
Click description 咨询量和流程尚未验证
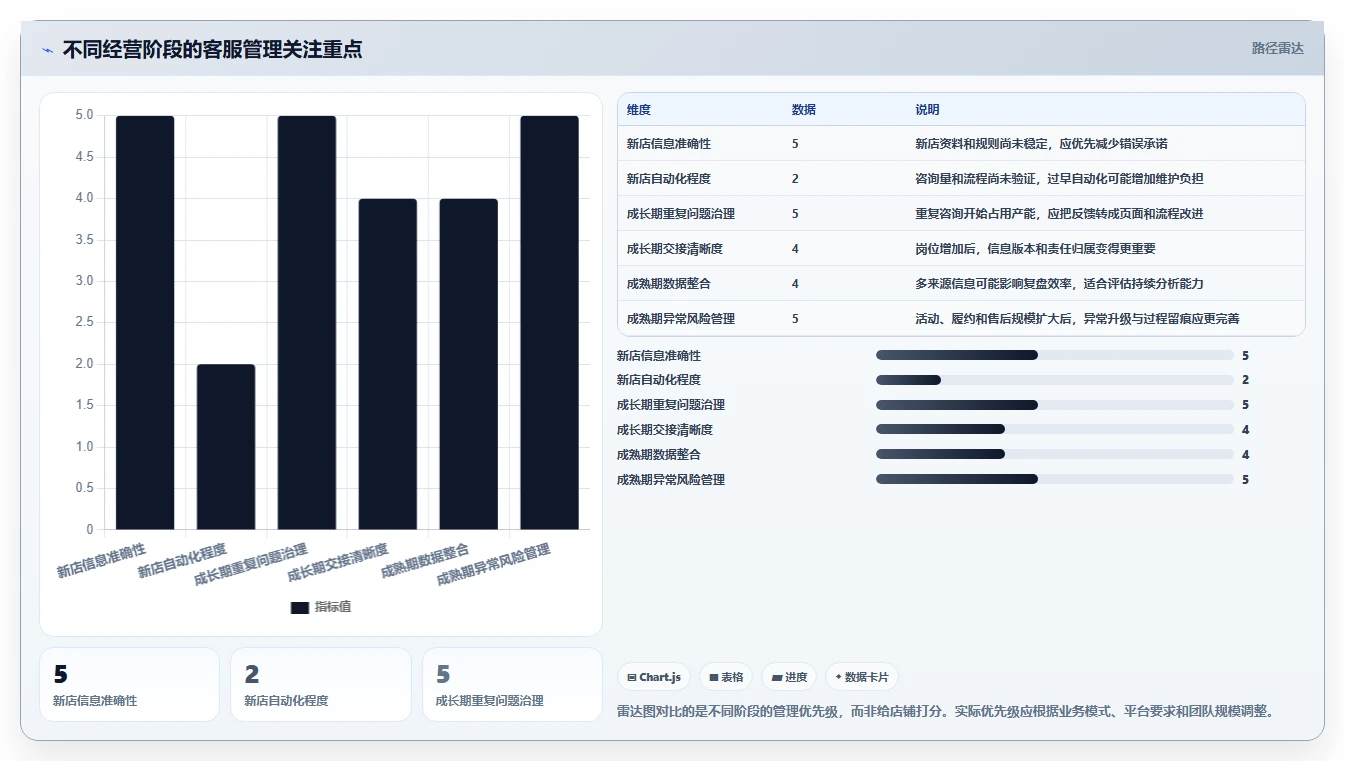pyautogui.click(x=1059, y=179)
